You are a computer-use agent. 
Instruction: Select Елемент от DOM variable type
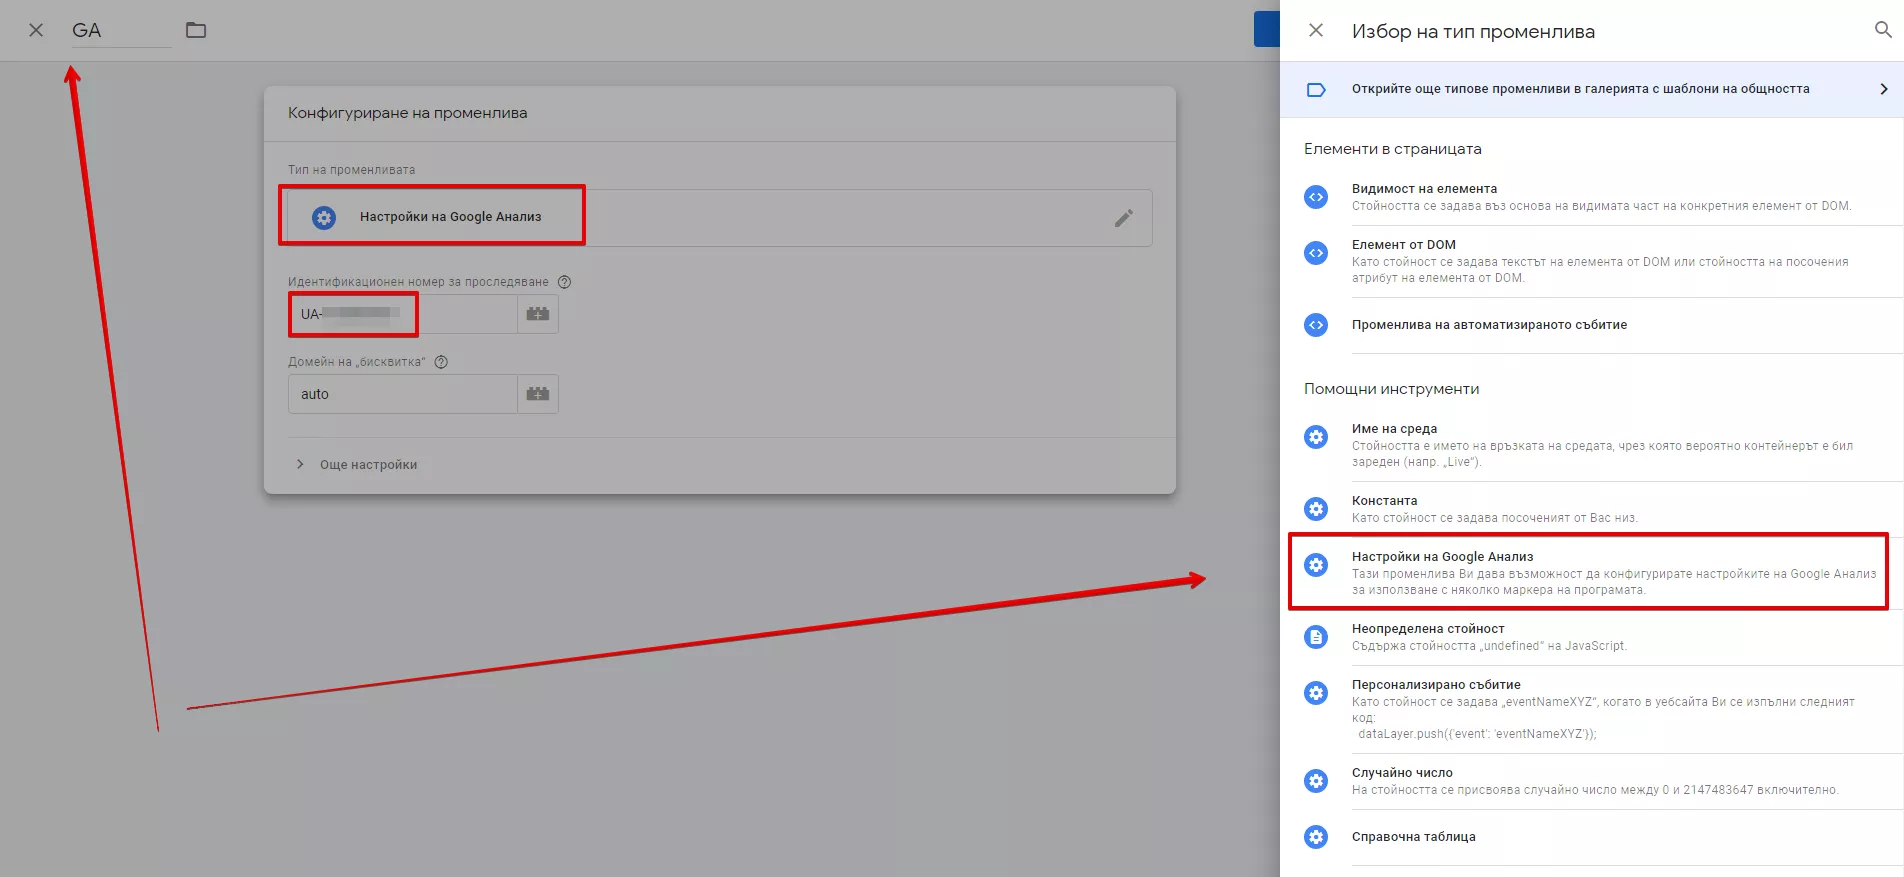(x=1592, y=261)
